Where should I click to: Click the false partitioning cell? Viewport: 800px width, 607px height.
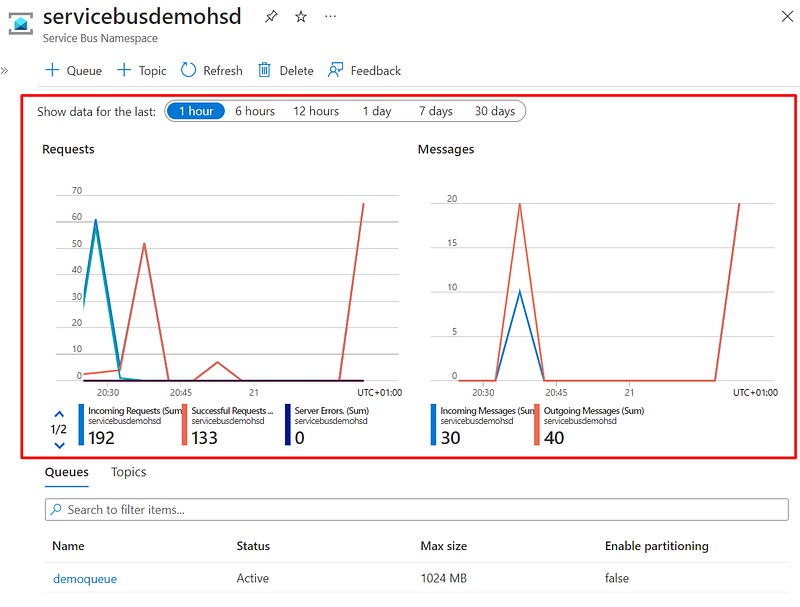click(x=617, y=578)
